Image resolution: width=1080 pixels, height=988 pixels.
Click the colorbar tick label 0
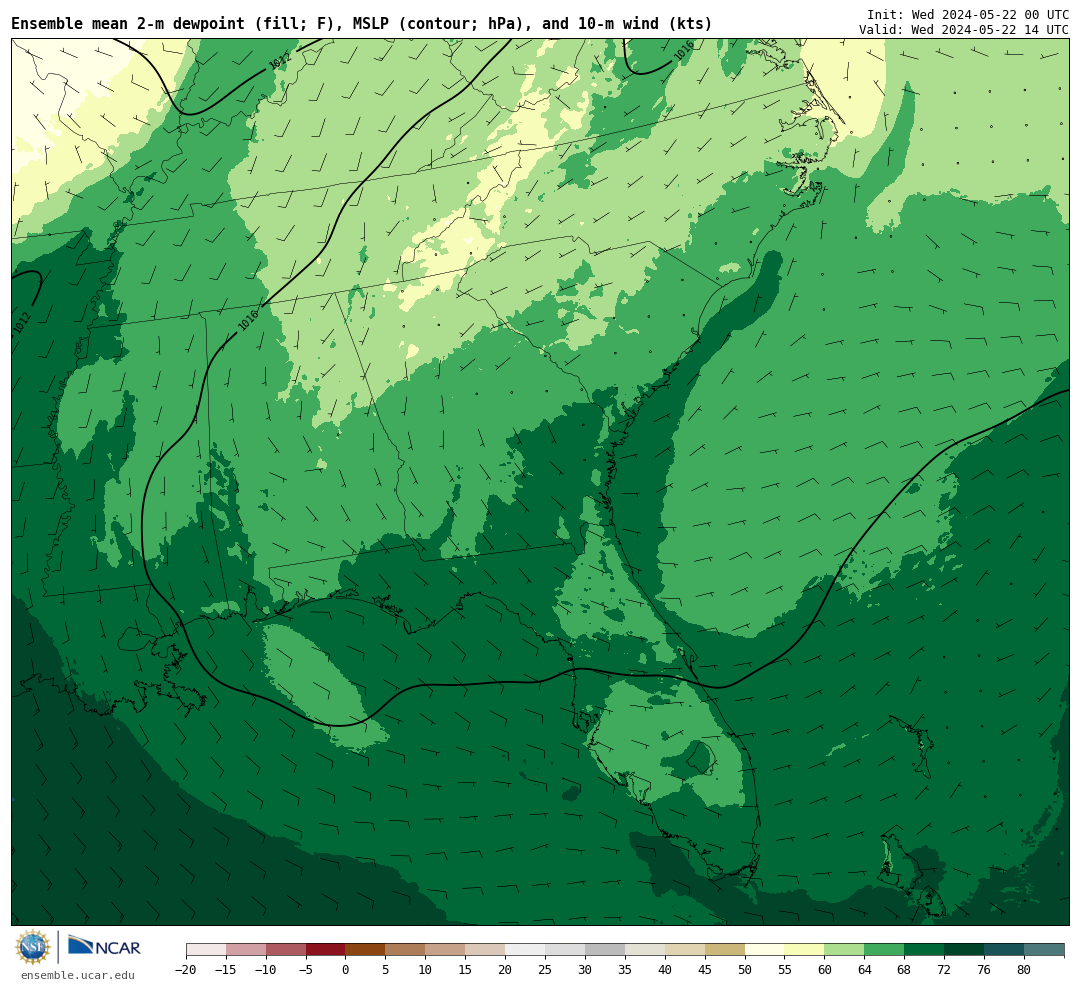coord(346,970)
